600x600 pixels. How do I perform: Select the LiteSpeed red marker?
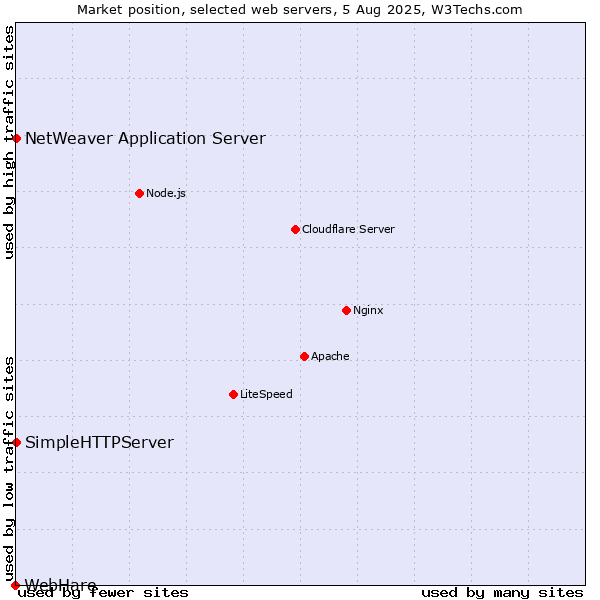[233, 395]
